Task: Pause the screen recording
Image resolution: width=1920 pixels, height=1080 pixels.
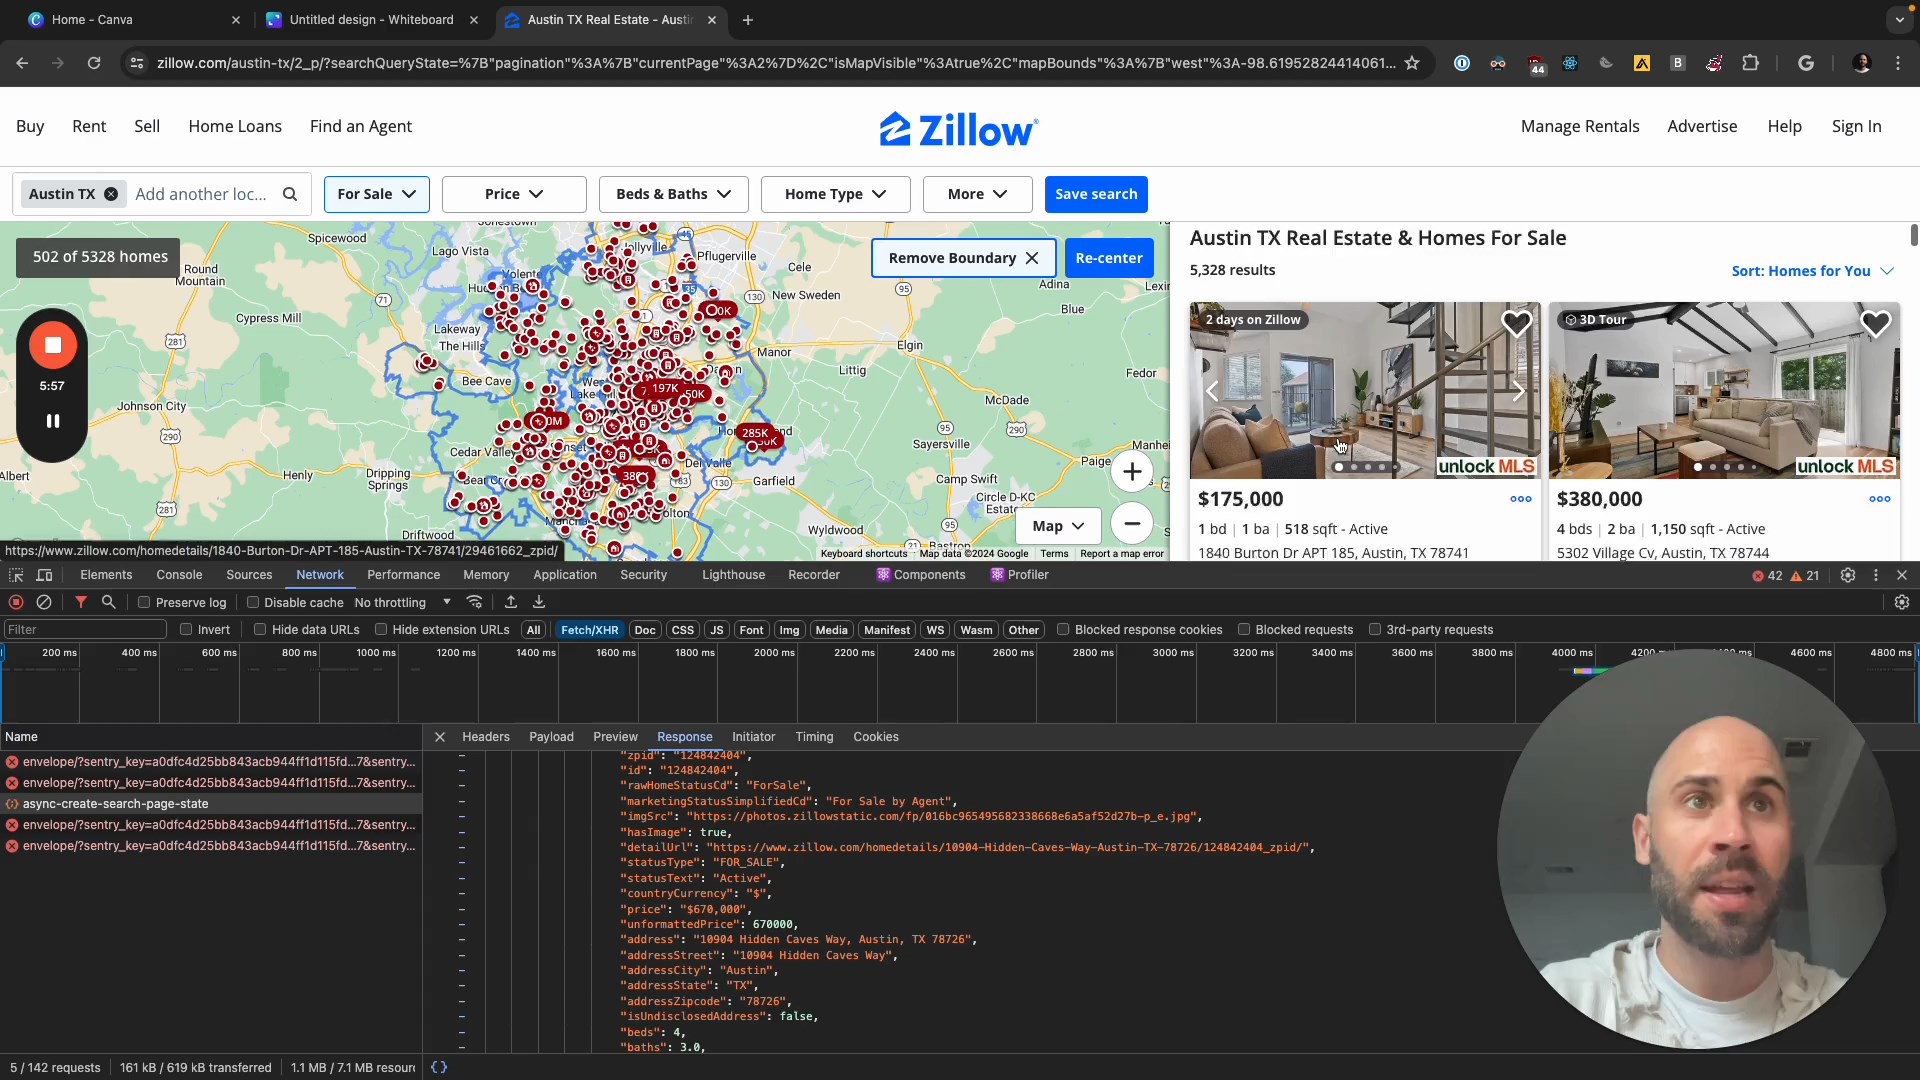Action: tap(53, 421)
